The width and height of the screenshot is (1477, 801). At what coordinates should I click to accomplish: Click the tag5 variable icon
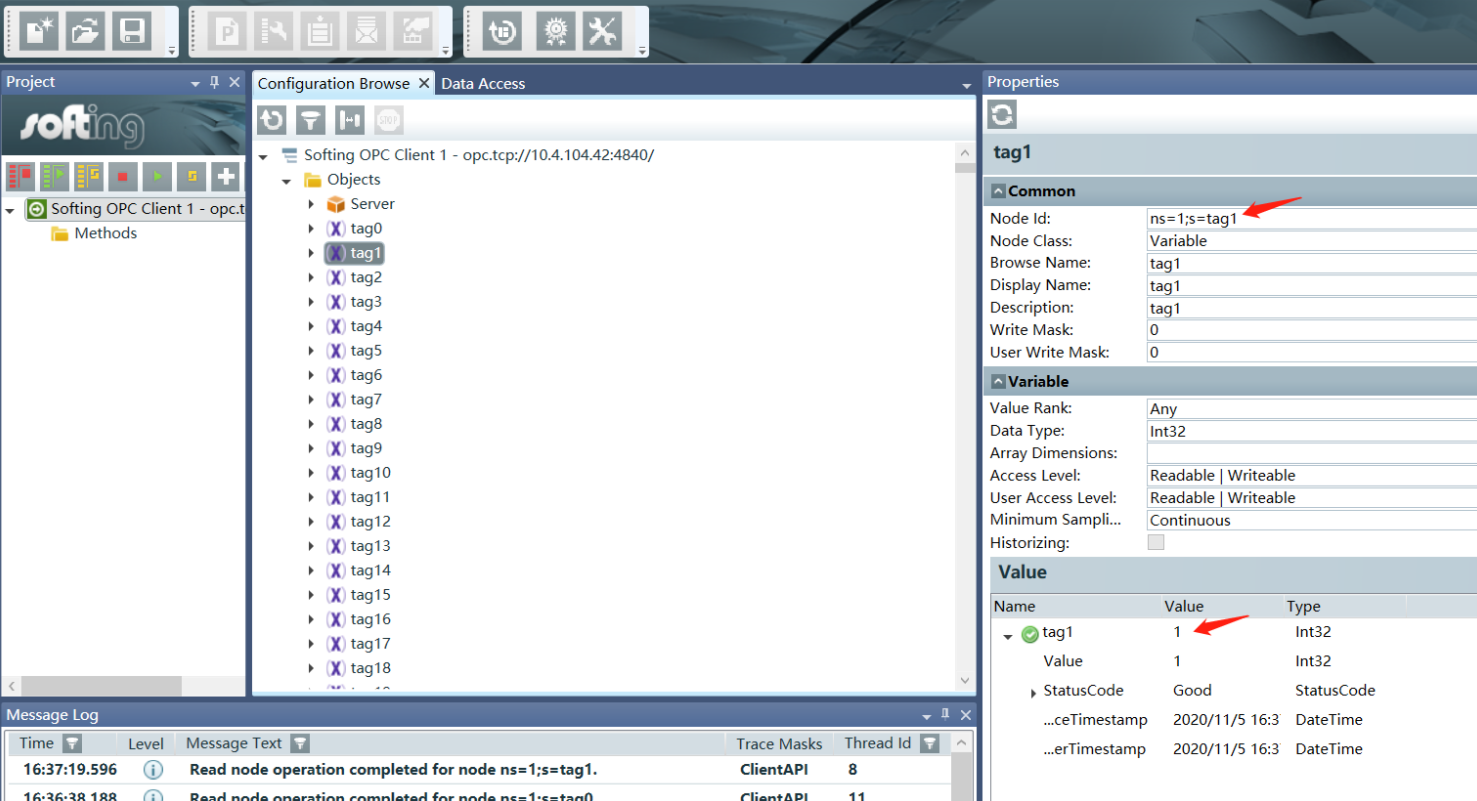(336, 351)
